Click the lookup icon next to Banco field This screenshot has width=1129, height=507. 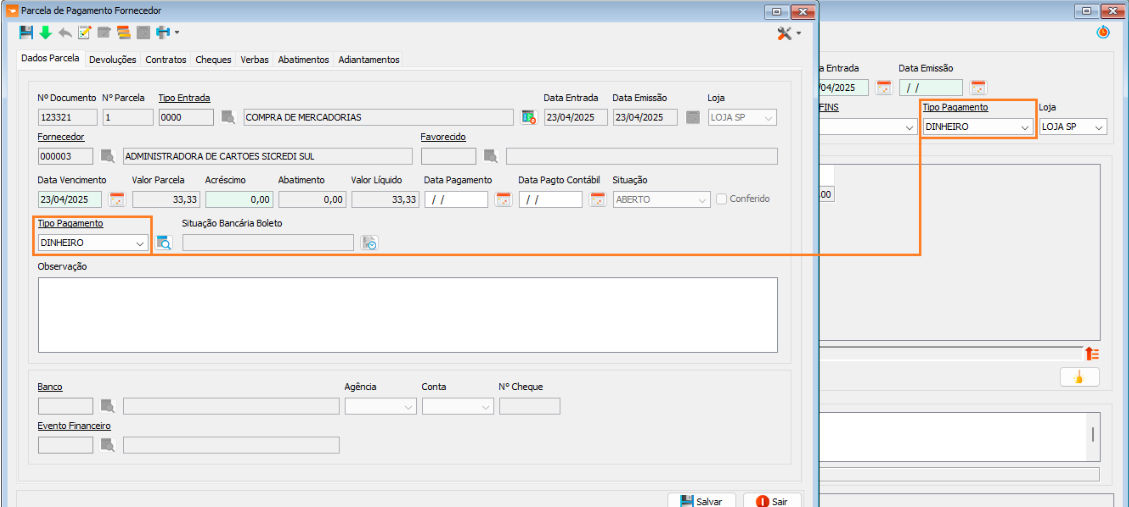click(x=107, y=406)
